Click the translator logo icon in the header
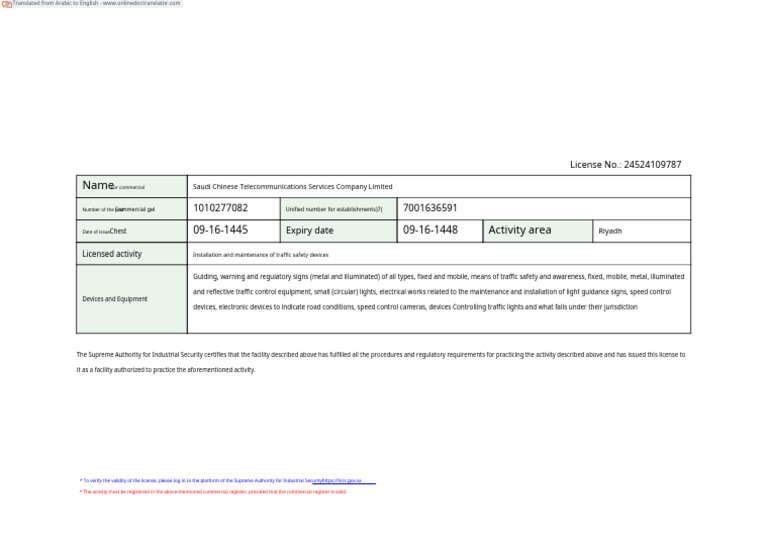This screenshot has height=543, width=768. [x=6, y=4]
